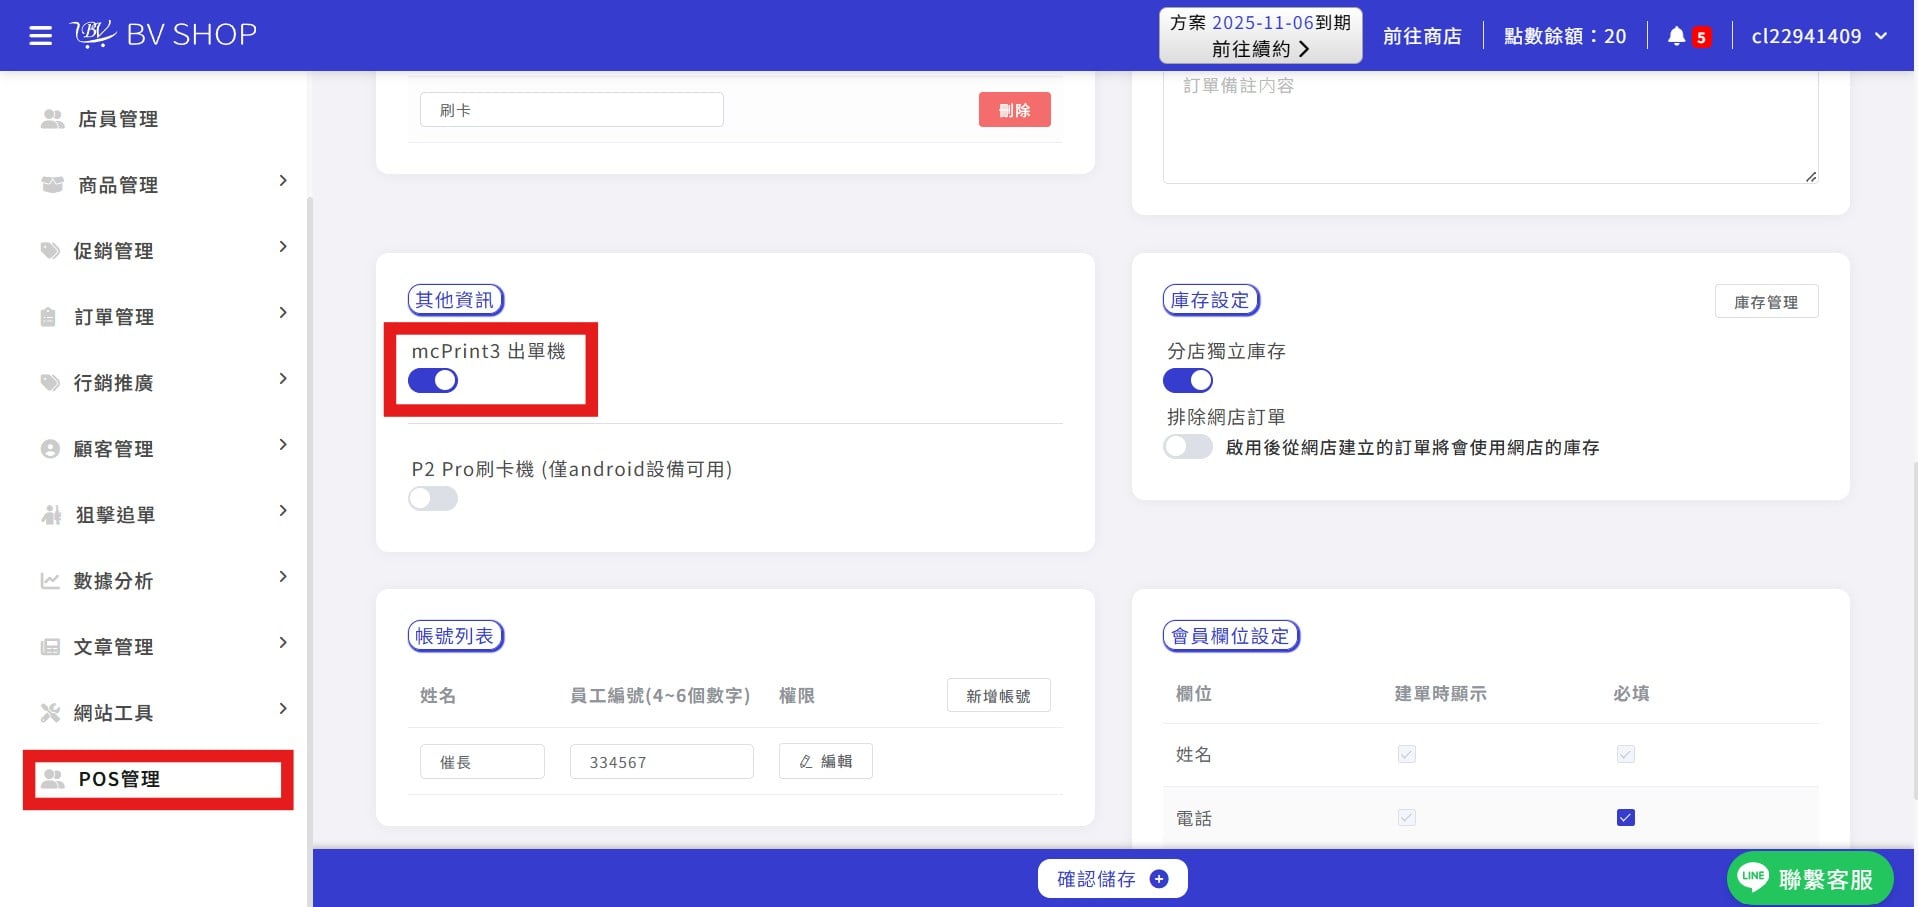Toggle the mcPrint3 出單機 switch
Viewport: 1918px width, 907px height.
tap(433, 381)
